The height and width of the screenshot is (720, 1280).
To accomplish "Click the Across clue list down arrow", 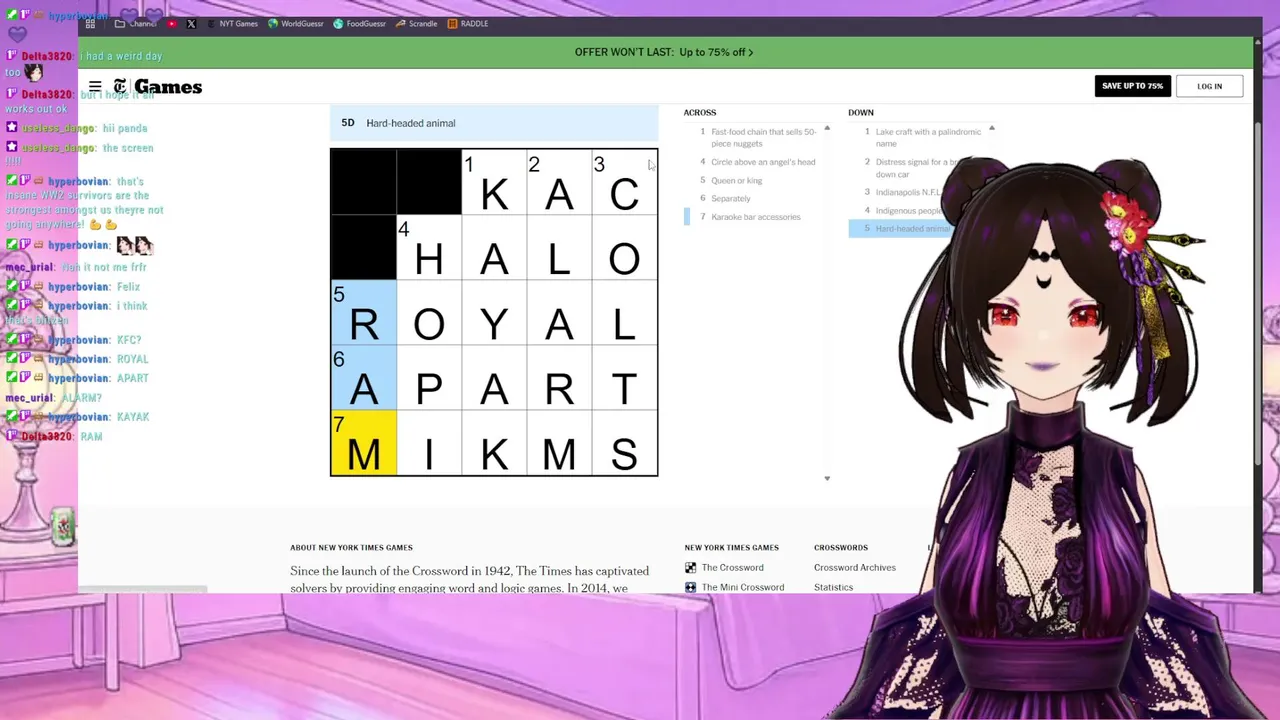I will coord(827,478).
